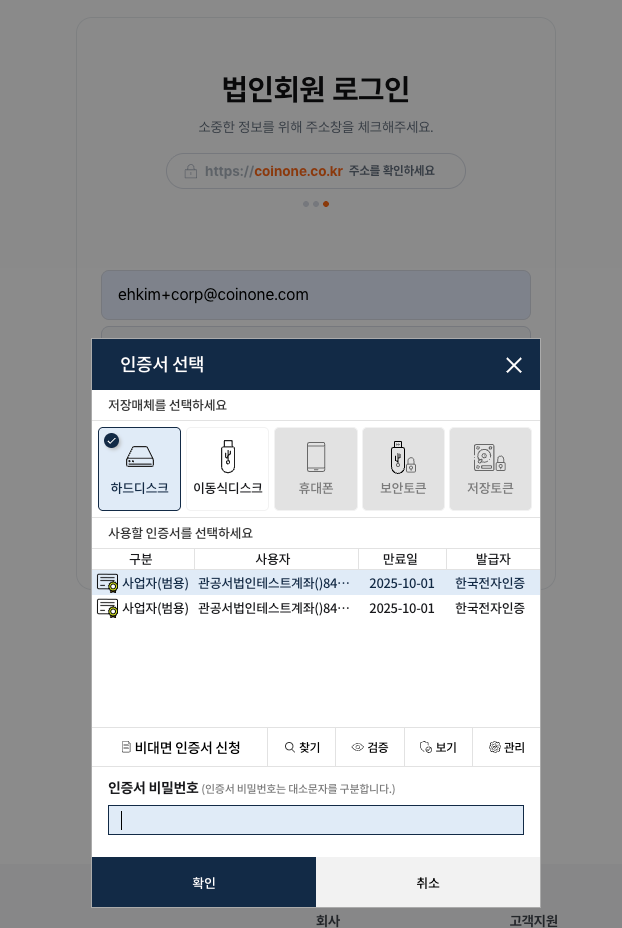Click the 고객지원 footer heading

pos(533,920)
